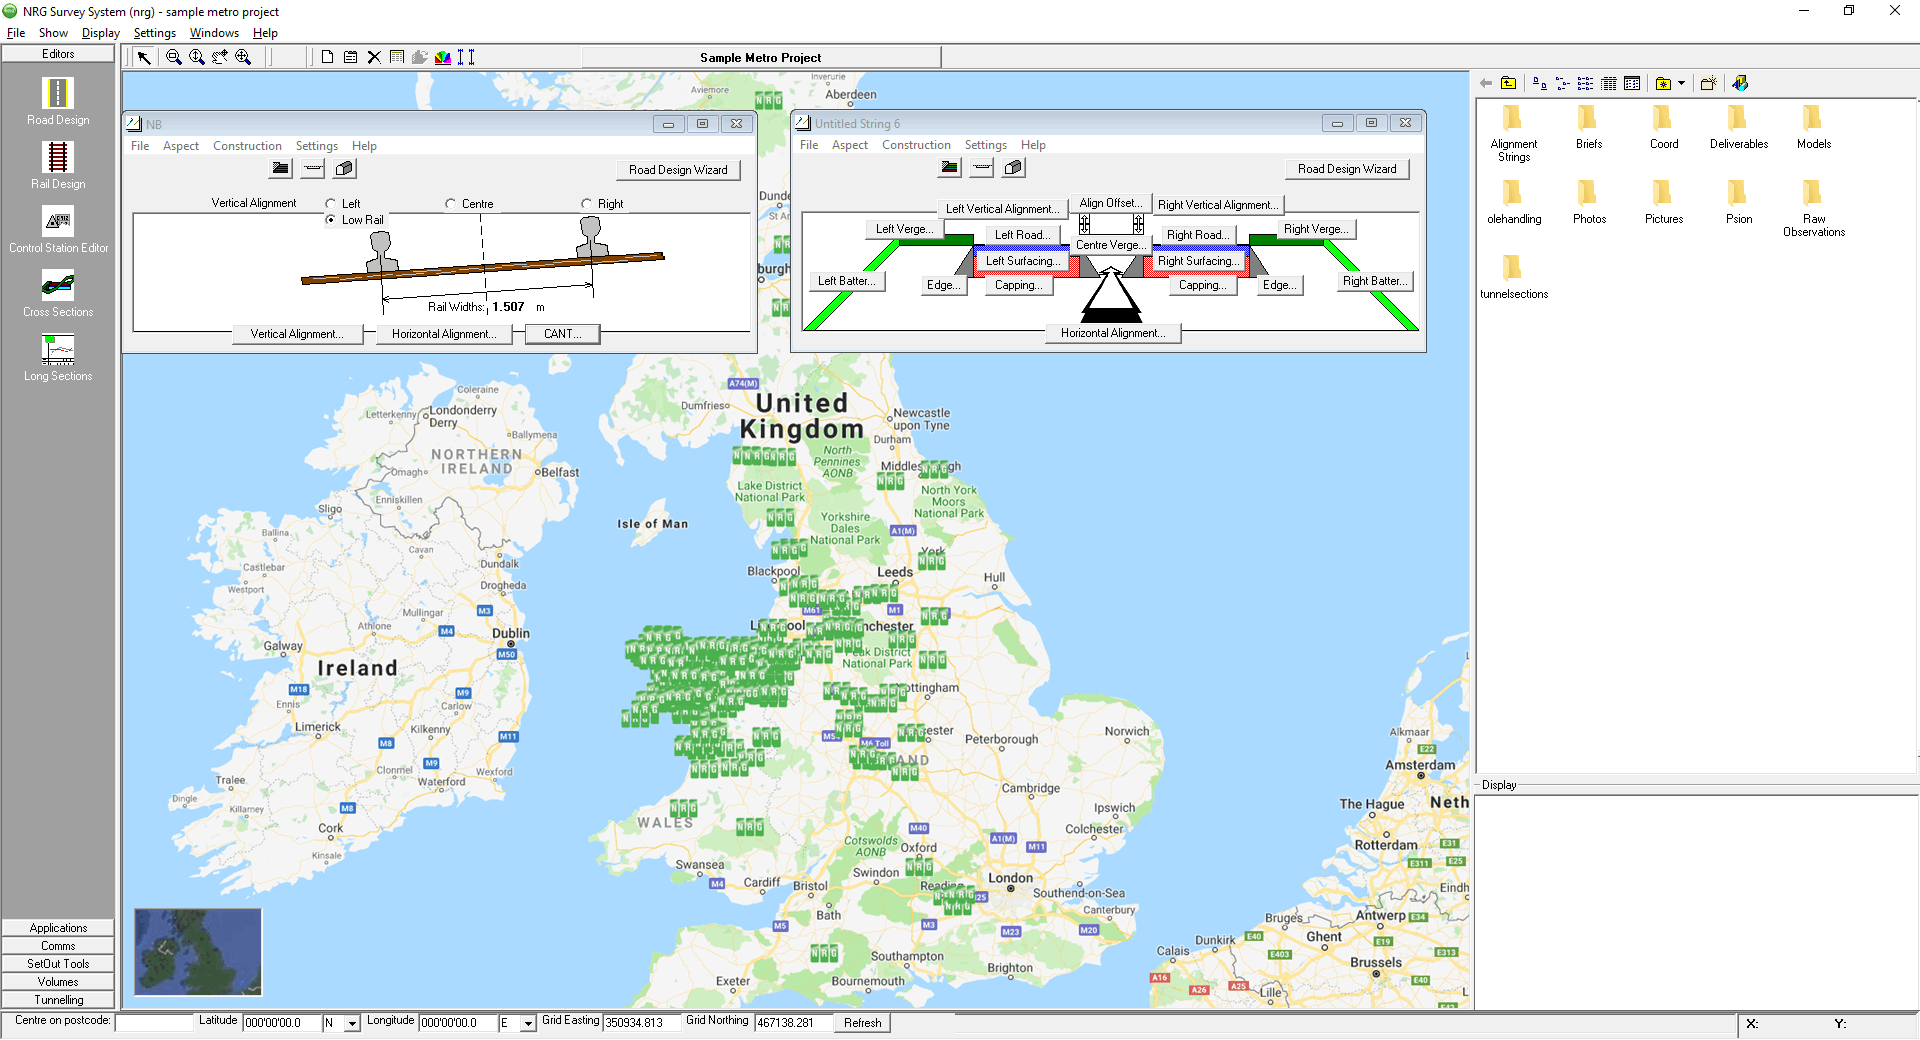
Task: Open favourites folder dropdown arrow
Action: (x=1682, y=83)
